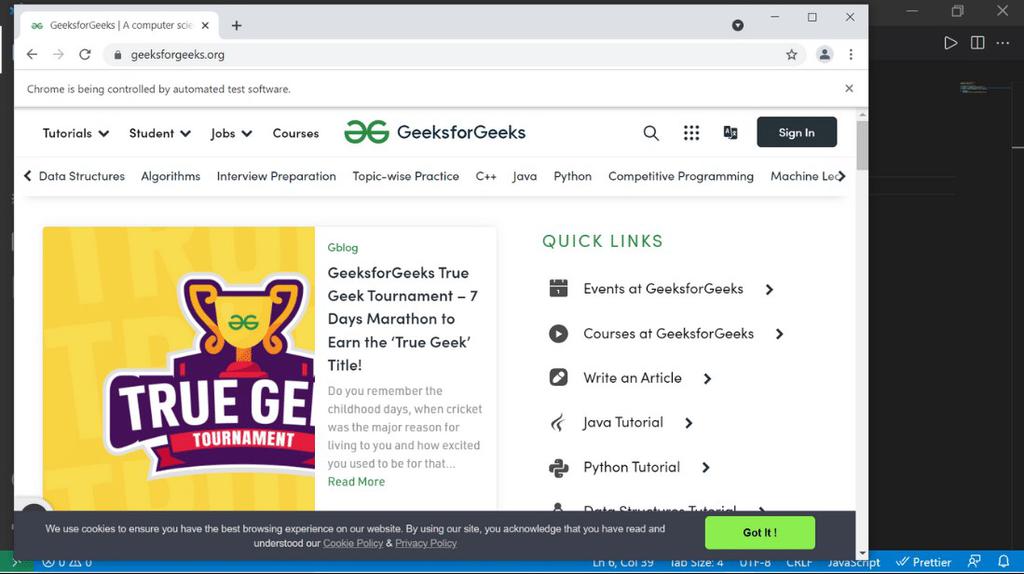Click the Java icon beside Java Tutorial
This screenshot has width=1024, height=574.
pos(557,423)
